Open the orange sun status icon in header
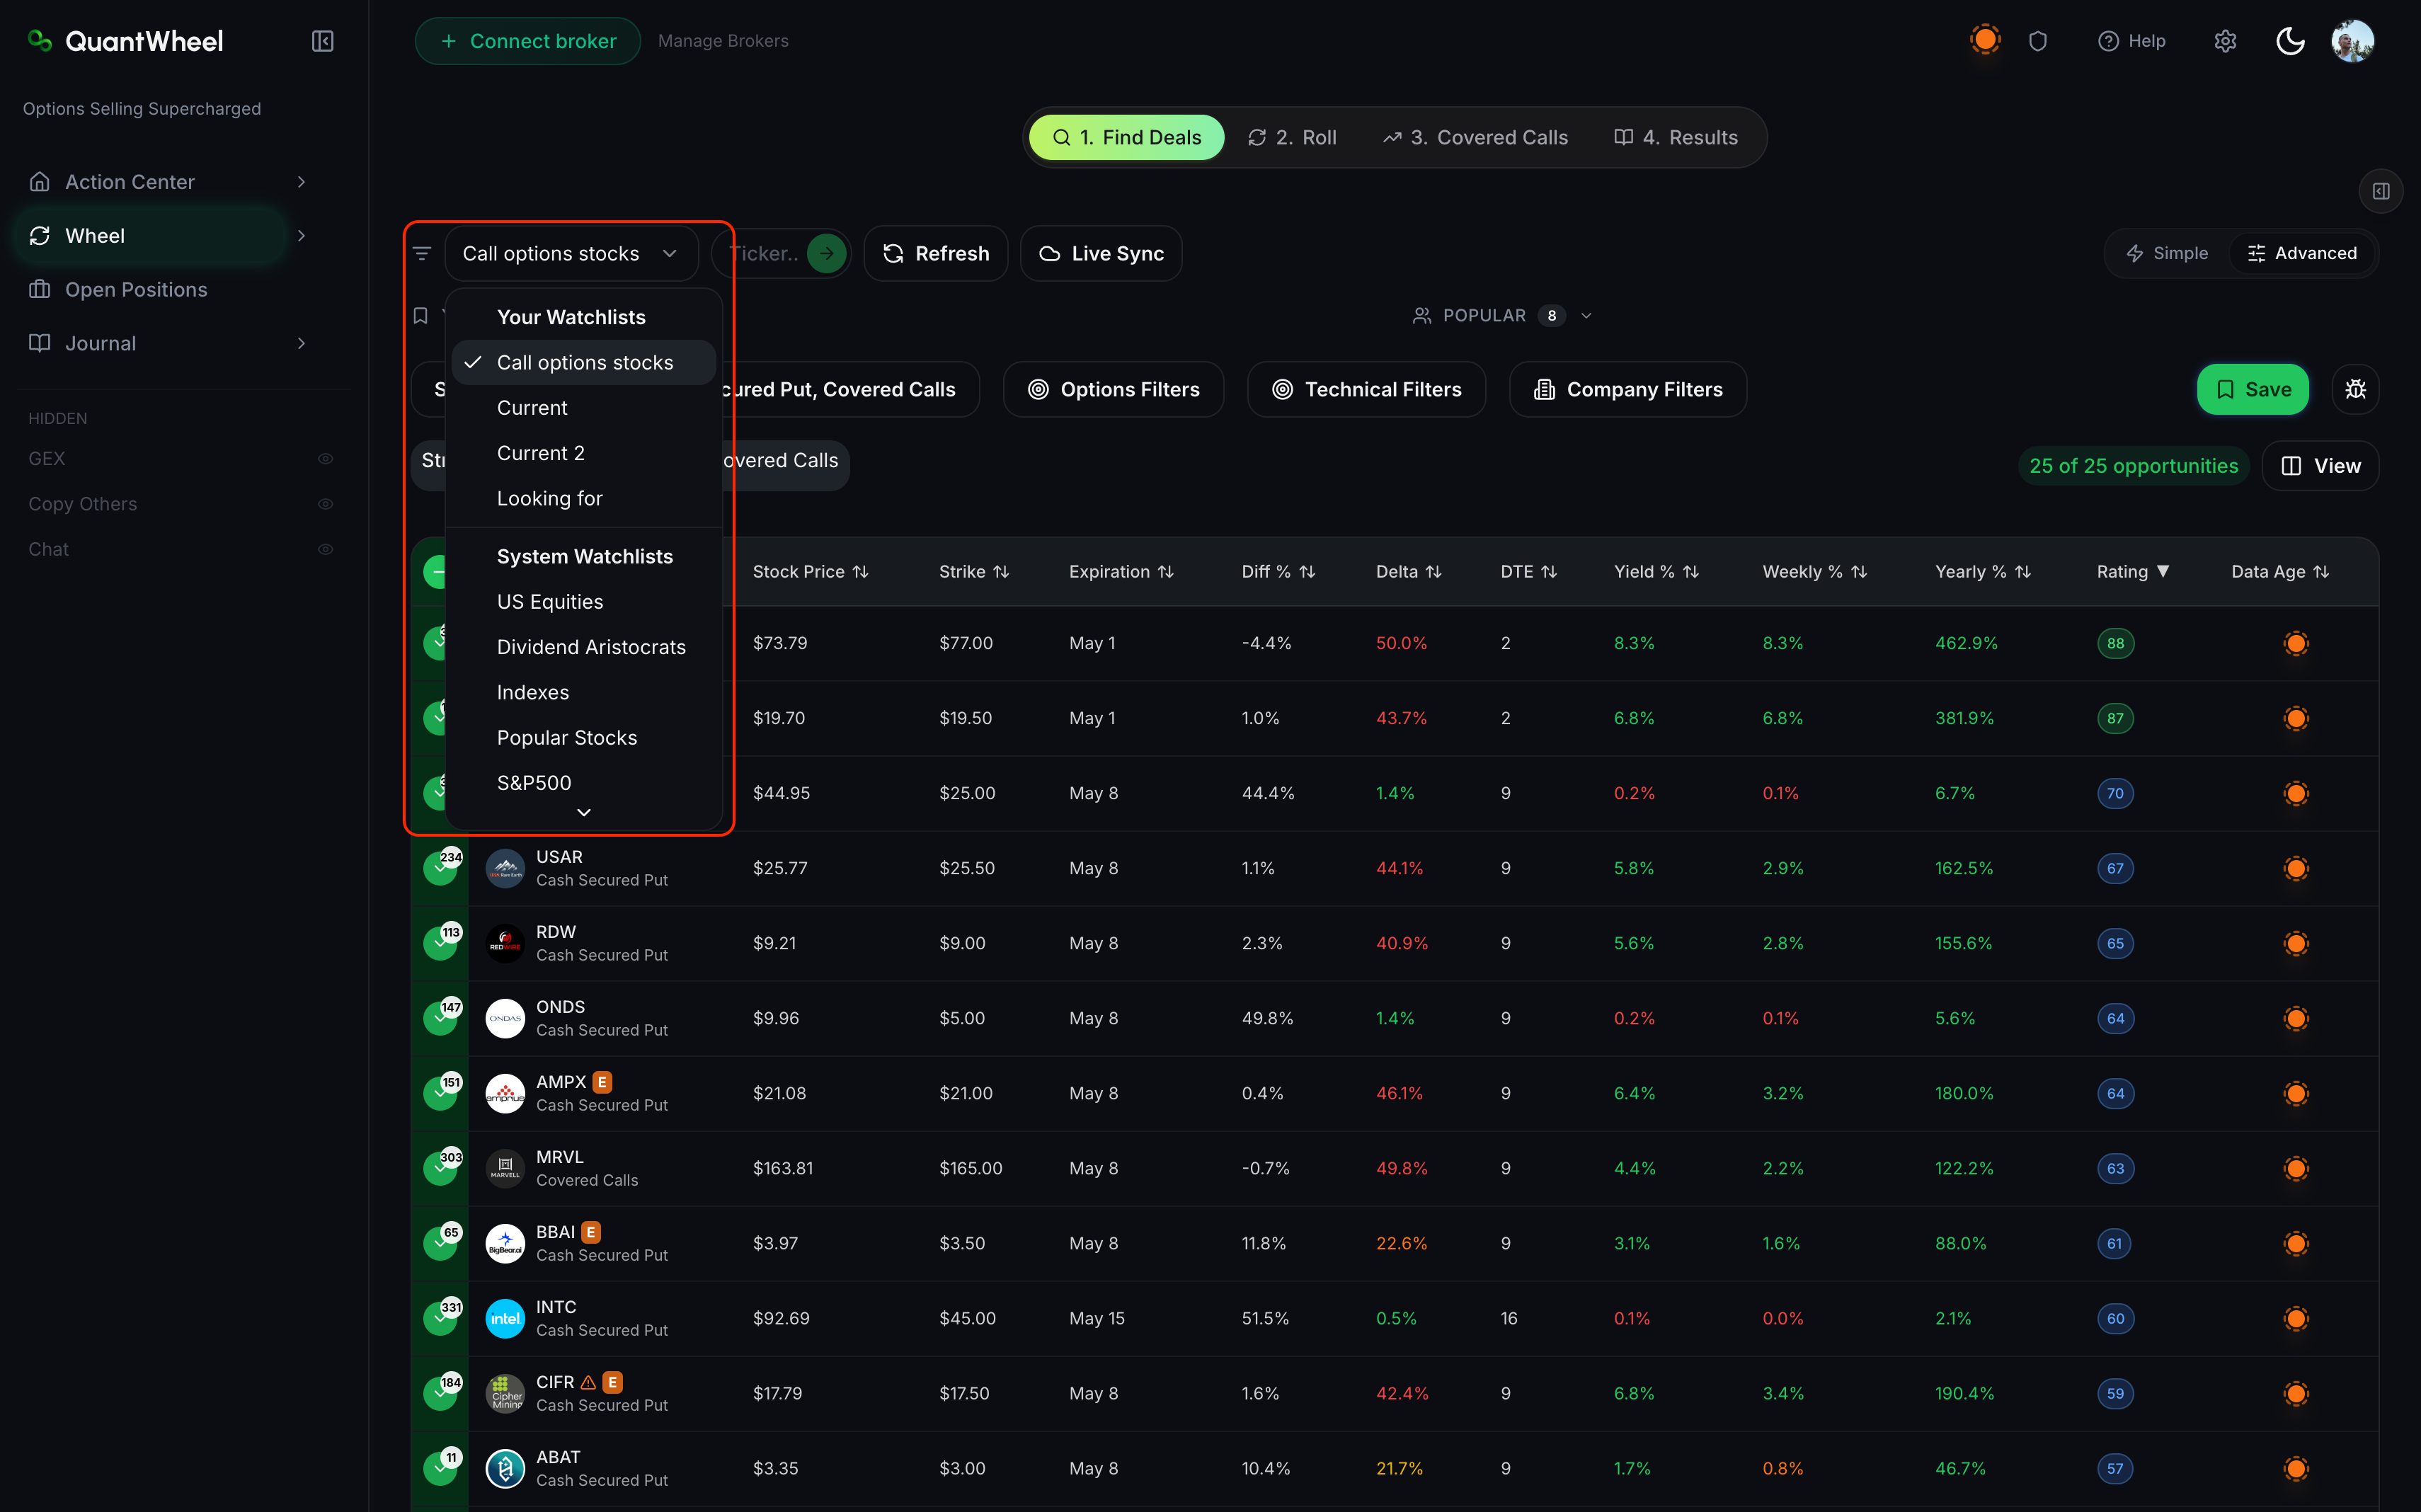Viewport: 2421px width, 1512px height. pyautogui.click(x=1985, y=40)
